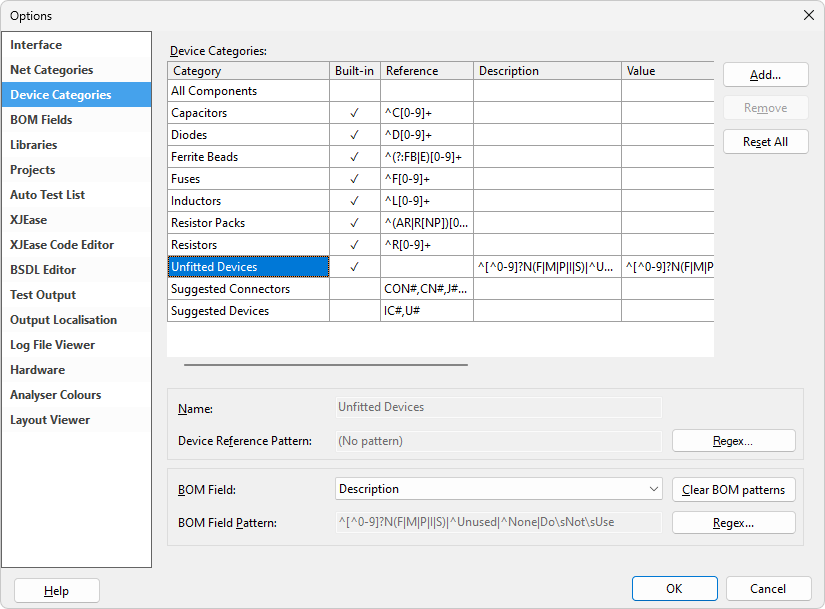
Task: Open Regex editor for BOM Field Pattern
Action: [x=733, y=523]
